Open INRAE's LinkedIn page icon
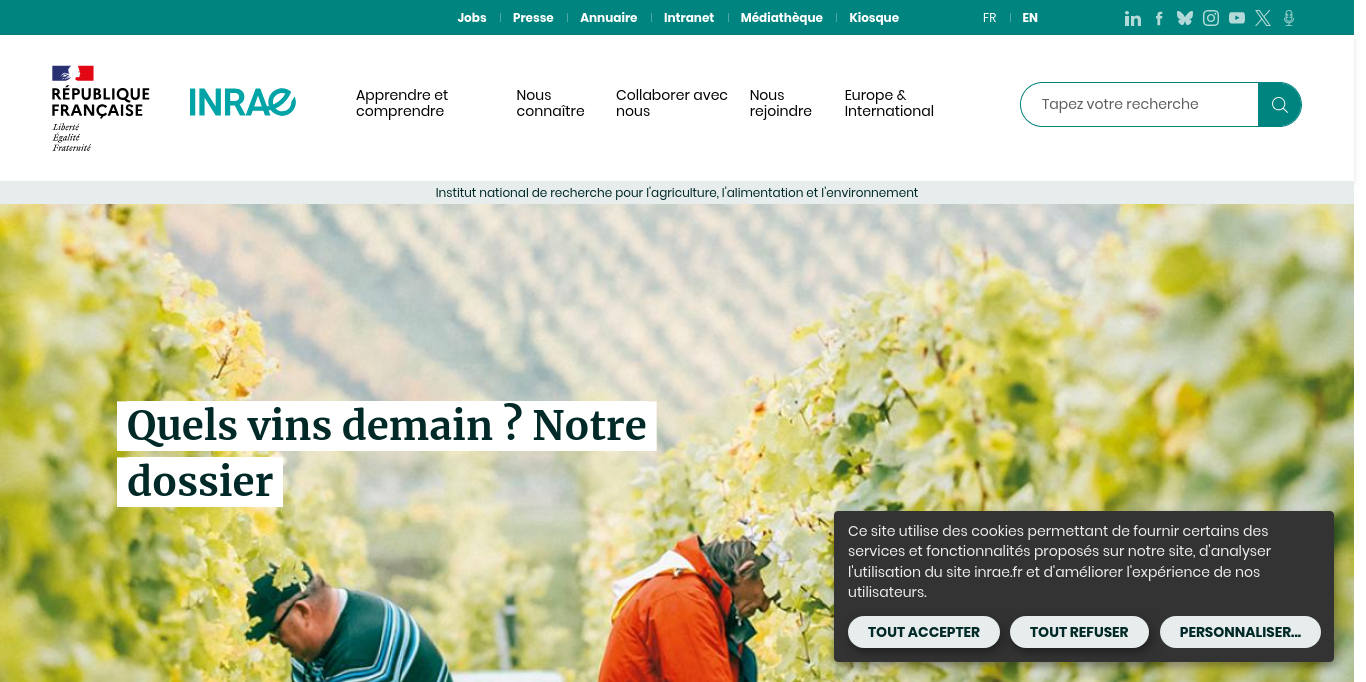The width and height of the screenshot is (1366, 682). [x=1133, y=18]
